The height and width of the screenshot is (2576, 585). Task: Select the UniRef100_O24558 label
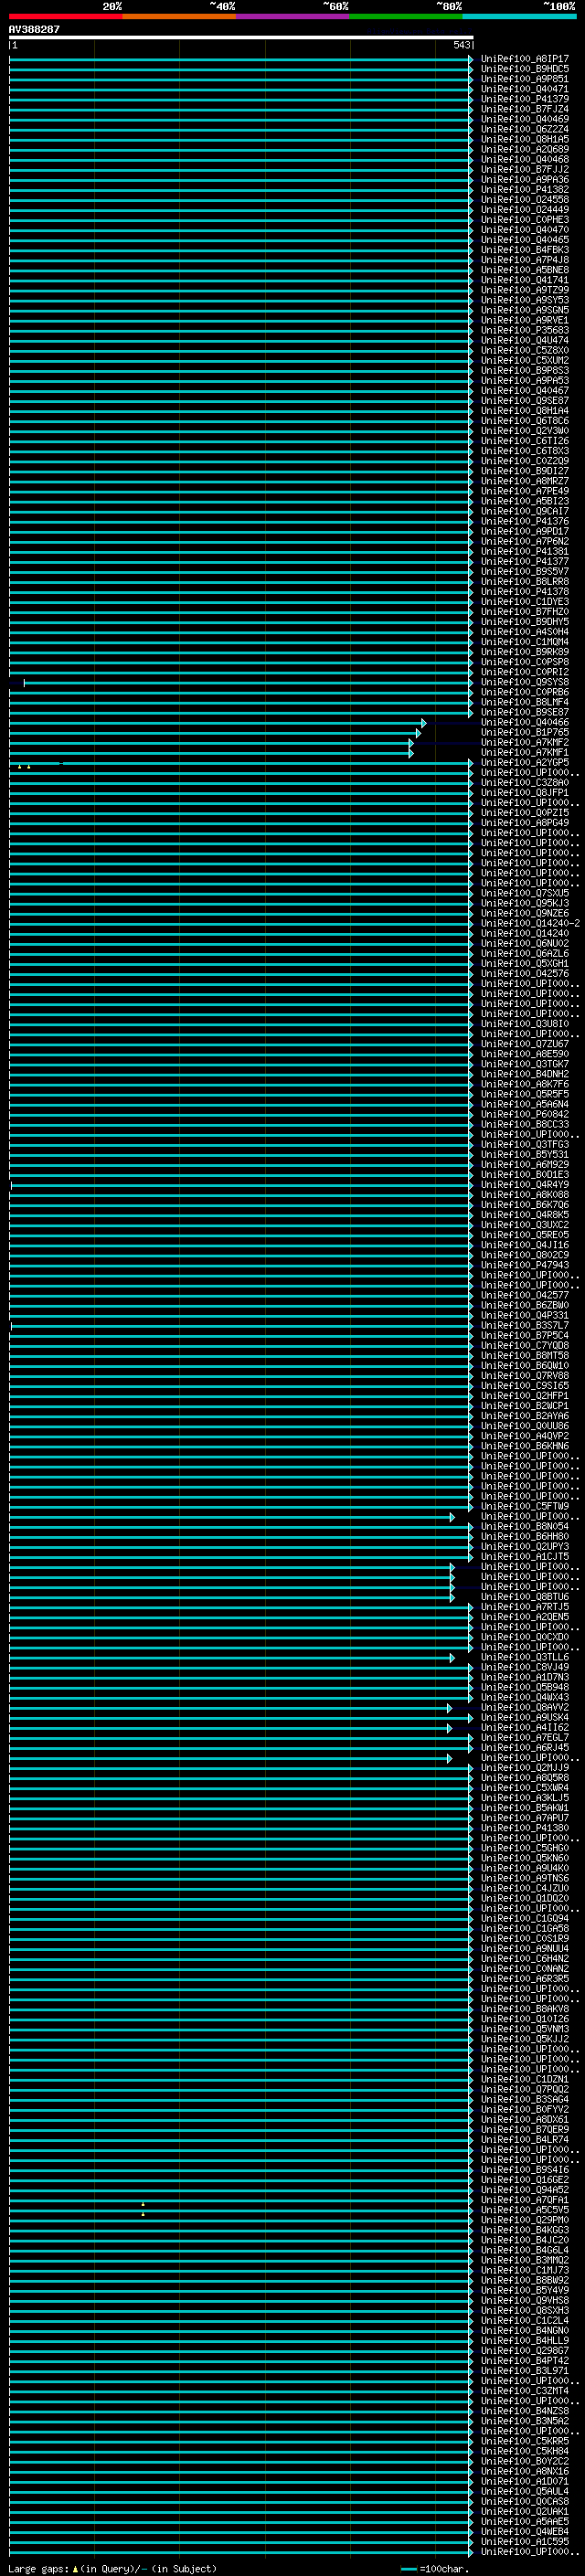tap(524, 199)
